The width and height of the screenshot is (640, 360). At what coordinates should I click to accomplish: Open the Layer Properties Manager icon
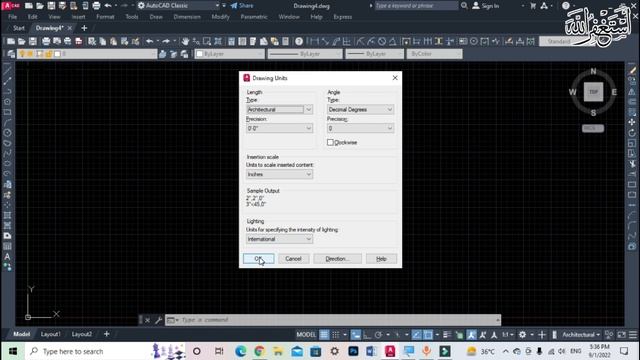(11, 54)
